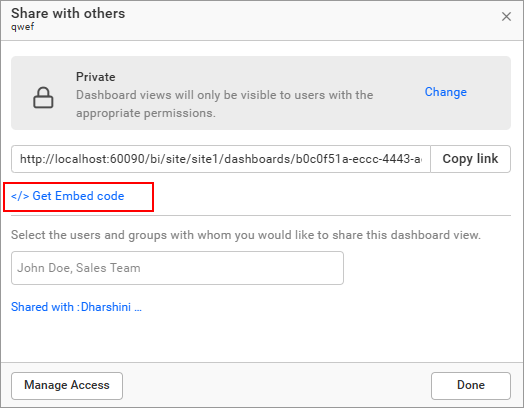Open the Get Embed code link

click(68, 196)
